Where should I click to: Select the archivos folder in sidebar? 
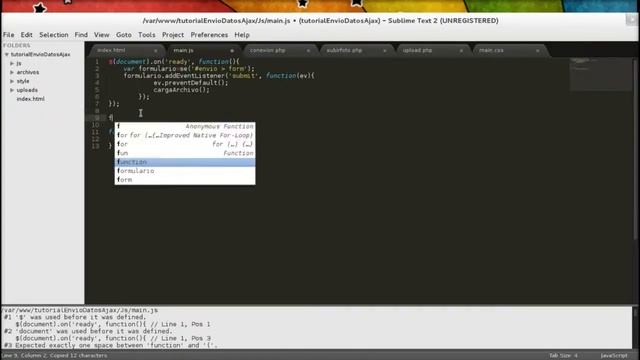pos(28,72)
